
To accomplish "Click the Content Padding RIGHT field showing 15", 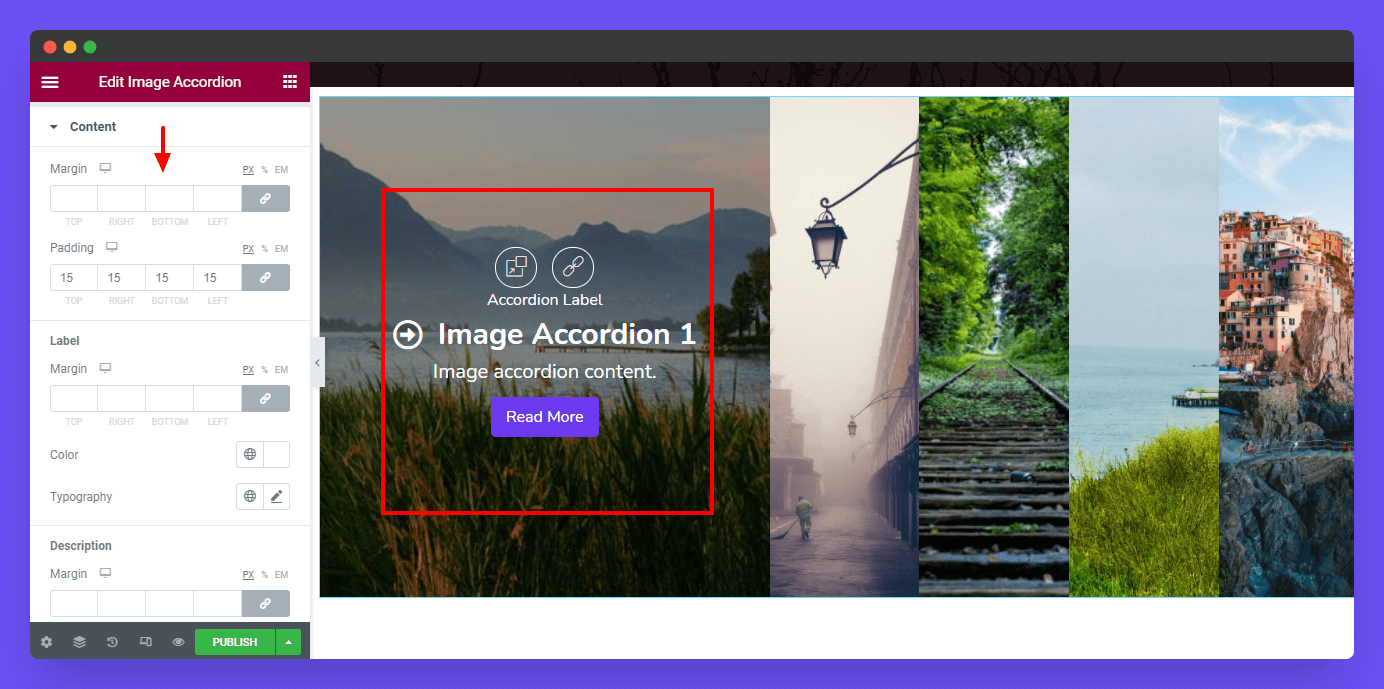I will coord(122,278).
